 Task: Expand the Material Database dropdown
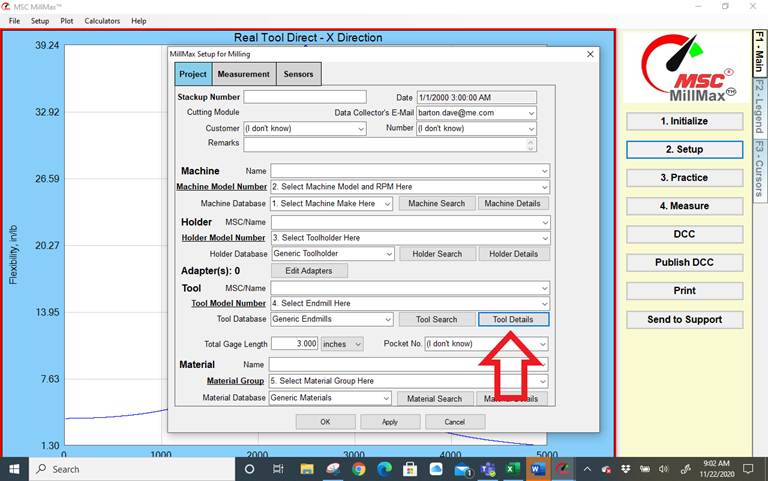pos(386,398)
